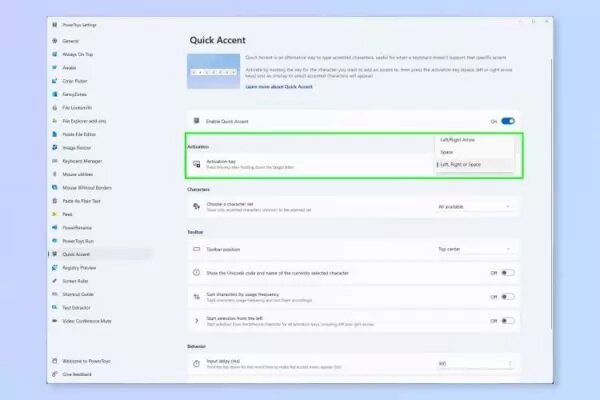Open the General settings page icon
The height and width of the screenshot is (400, 600).
tap(55, 41)
